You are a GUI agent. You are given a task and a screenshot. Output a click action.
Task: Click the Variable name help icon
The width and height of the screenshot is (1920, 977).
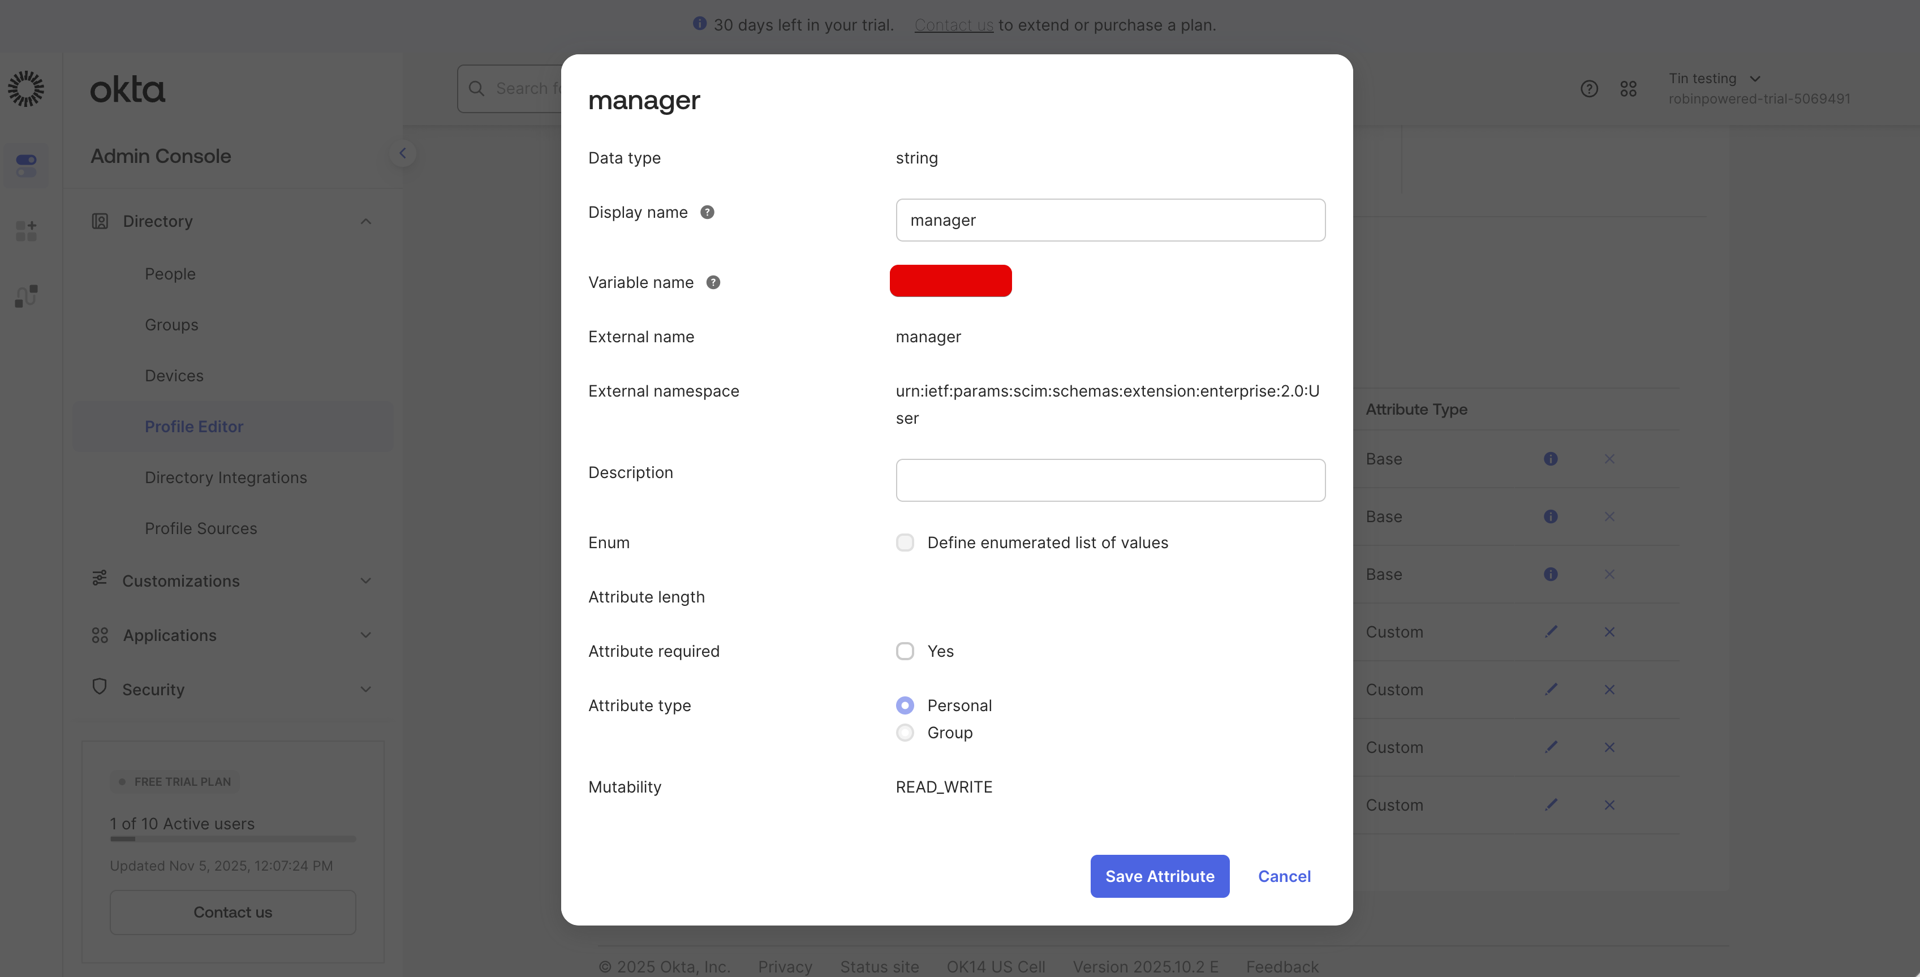(713, 282)
